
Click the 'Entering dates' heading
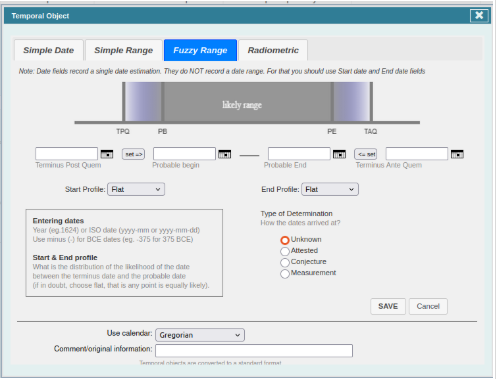coord(58,221)
